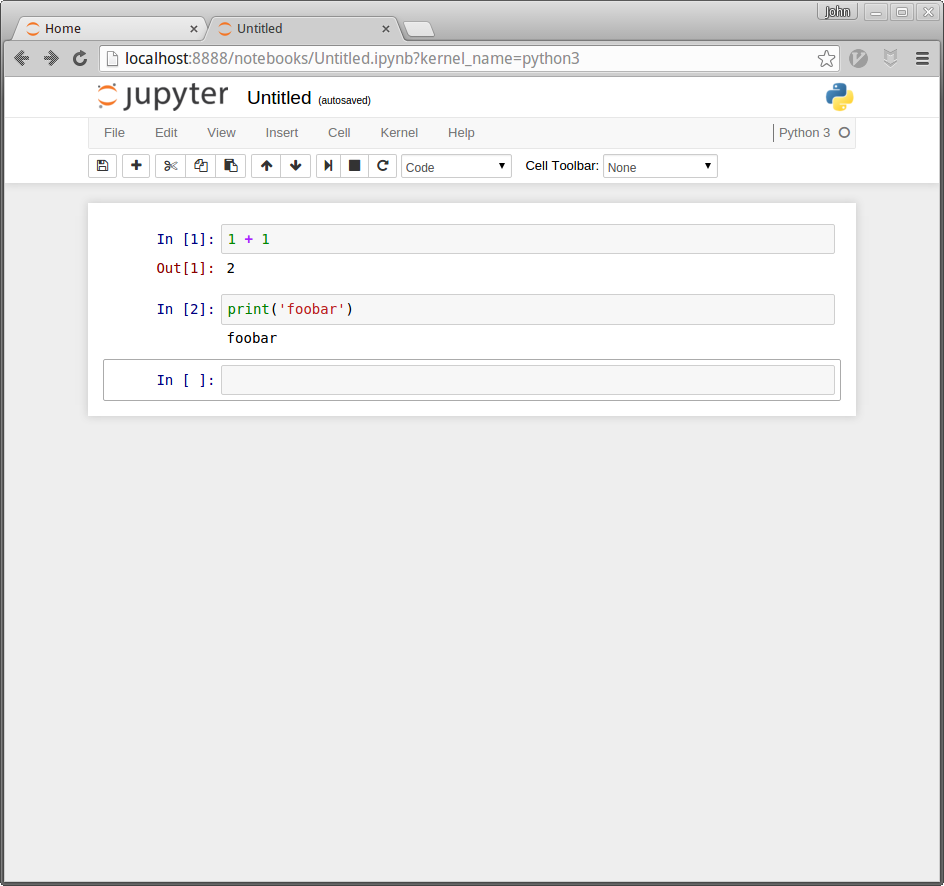Viewport: 944px width, 886px height.
Task: Click the Untitled notebook title to rename
Action: [x=279, y=98]
